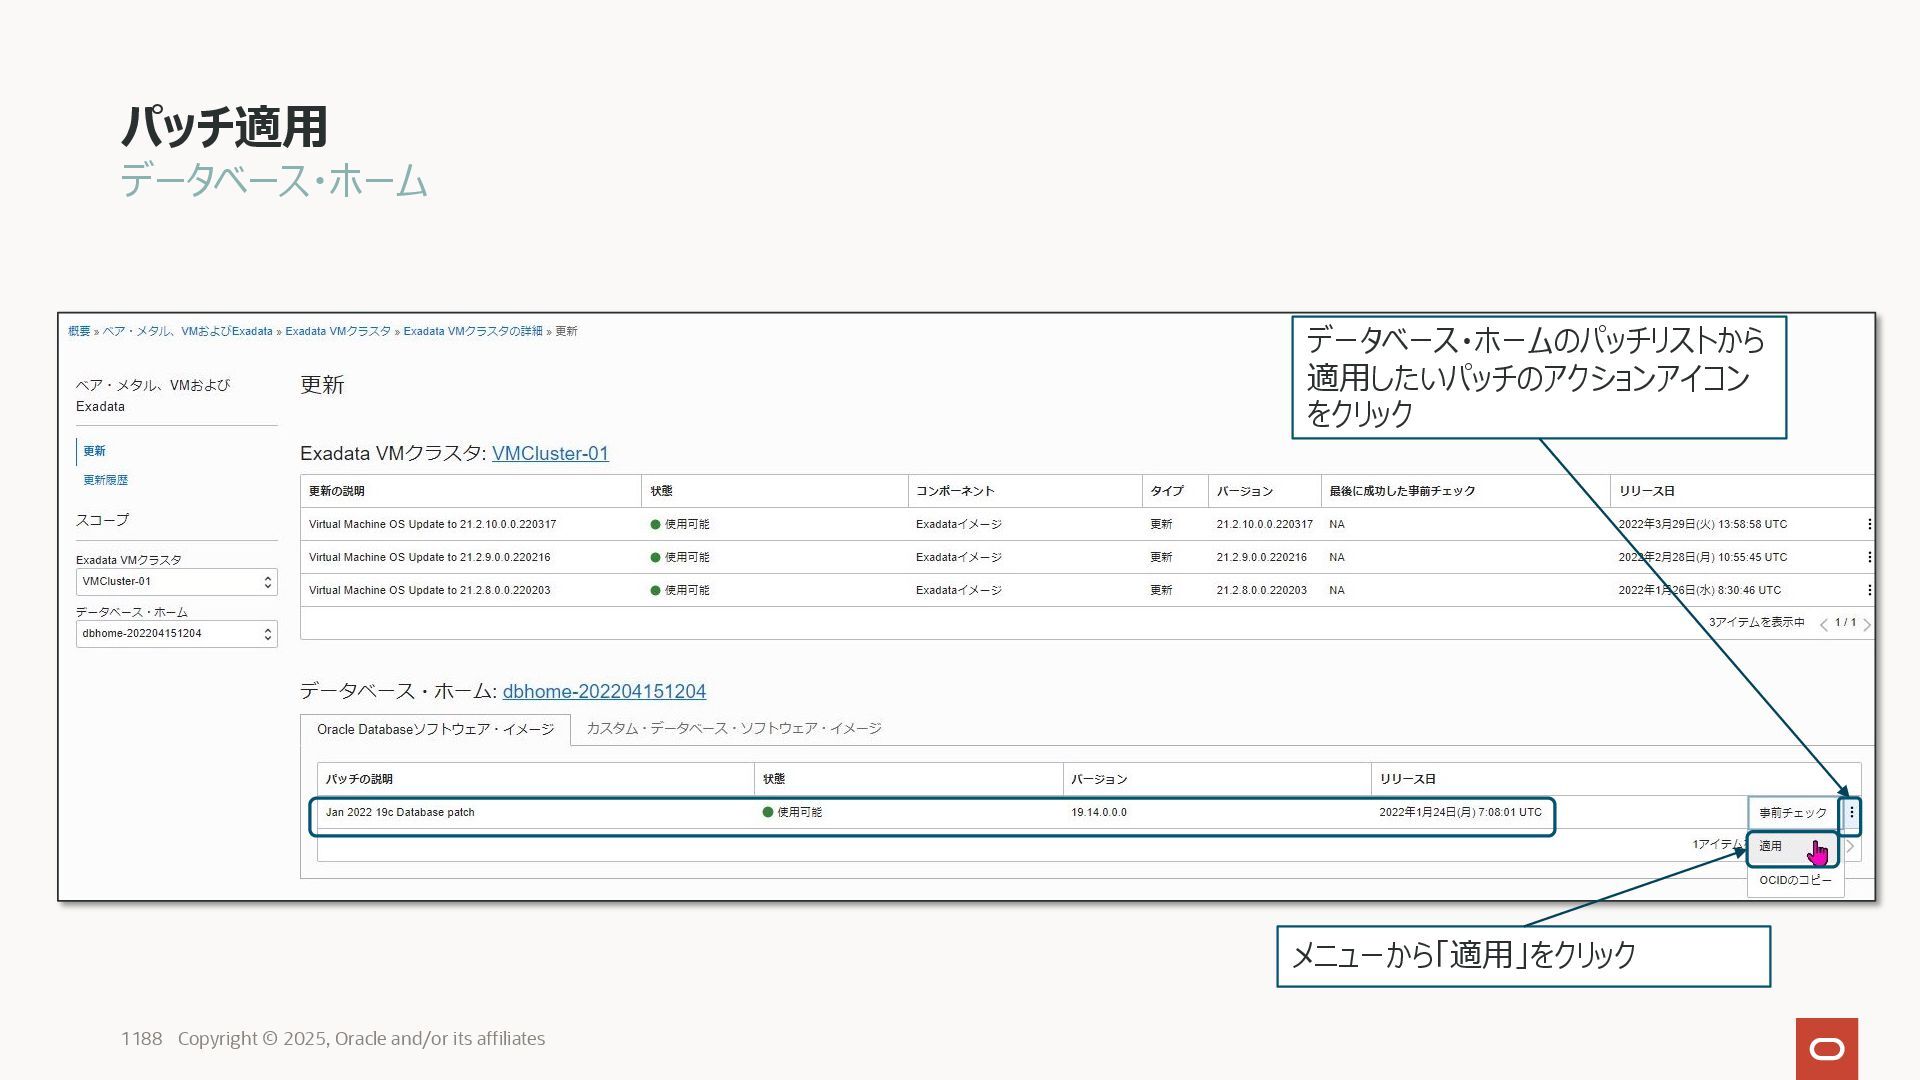The height and width of the screenshot is (1080, 1920).
Task: Select 事前チェック from the action menu
Action: (x=1792, y=813)
